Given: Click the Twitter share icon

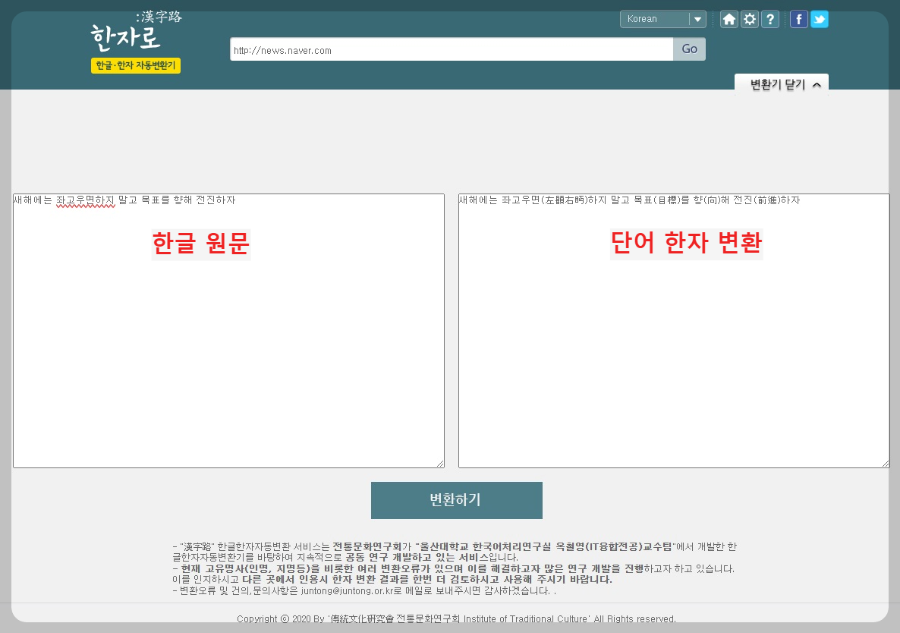Looking at the screenshot, I should click(x=818, y=18).
